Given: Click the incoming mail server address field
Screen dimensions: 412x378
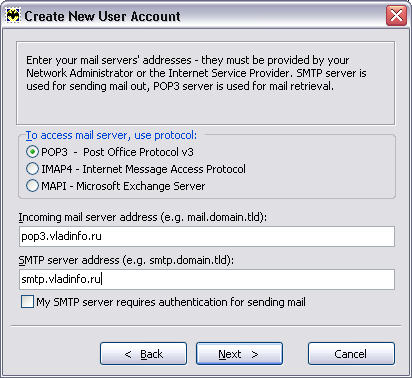Looking at the screenshot, I should point(207,236).
